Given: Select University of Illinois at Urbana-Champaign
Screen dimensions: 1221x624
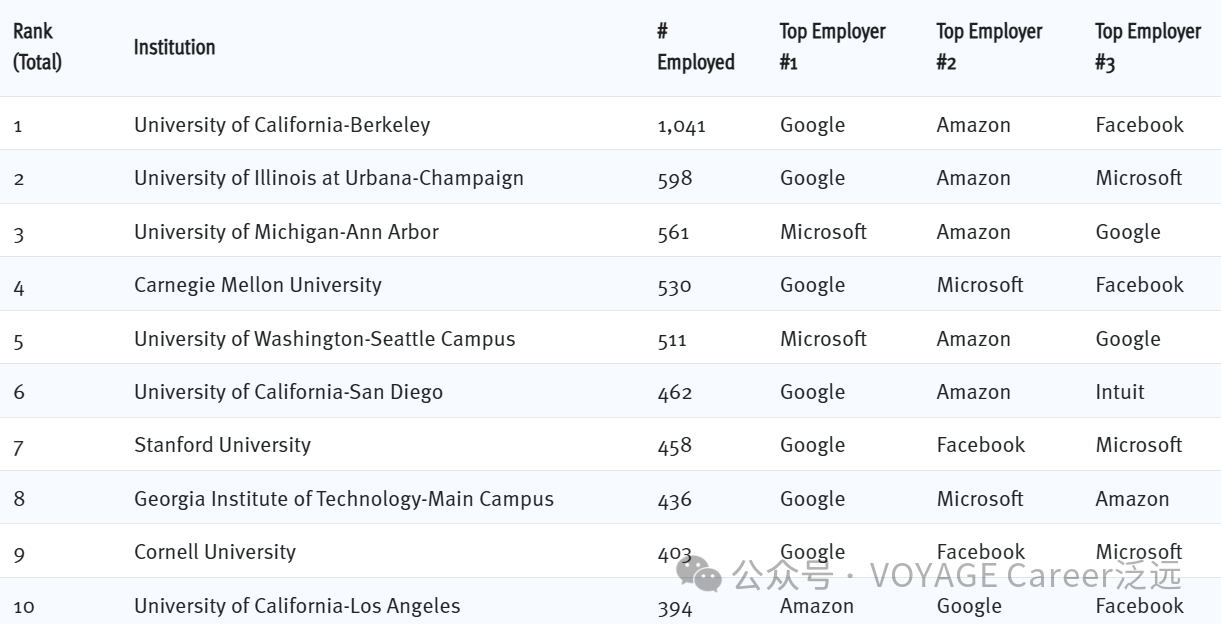Looking at the screenshot, I should pos(328,178).
